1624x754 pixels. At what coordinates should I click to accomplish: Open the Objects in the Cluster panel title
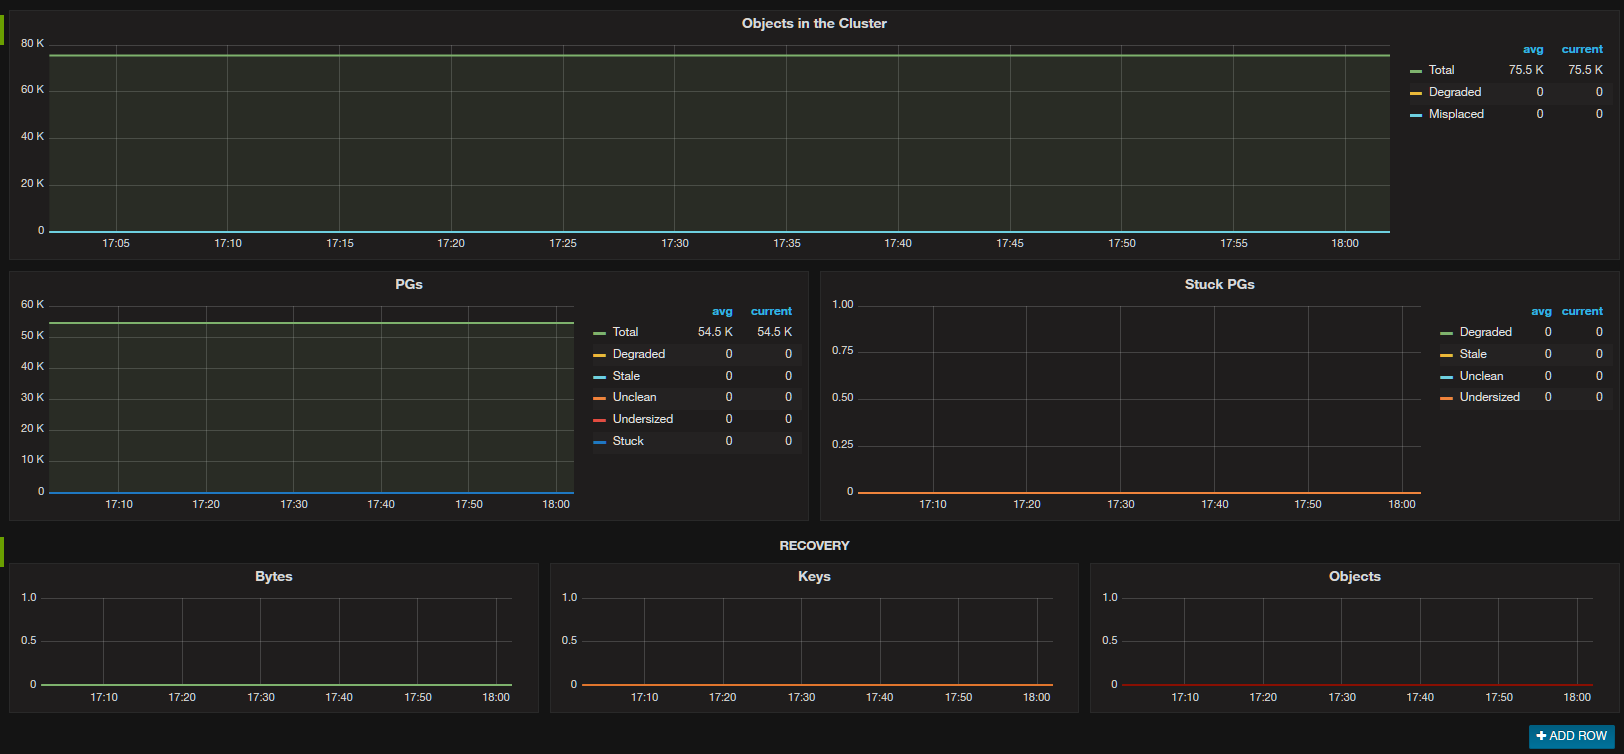coord(814,23)
